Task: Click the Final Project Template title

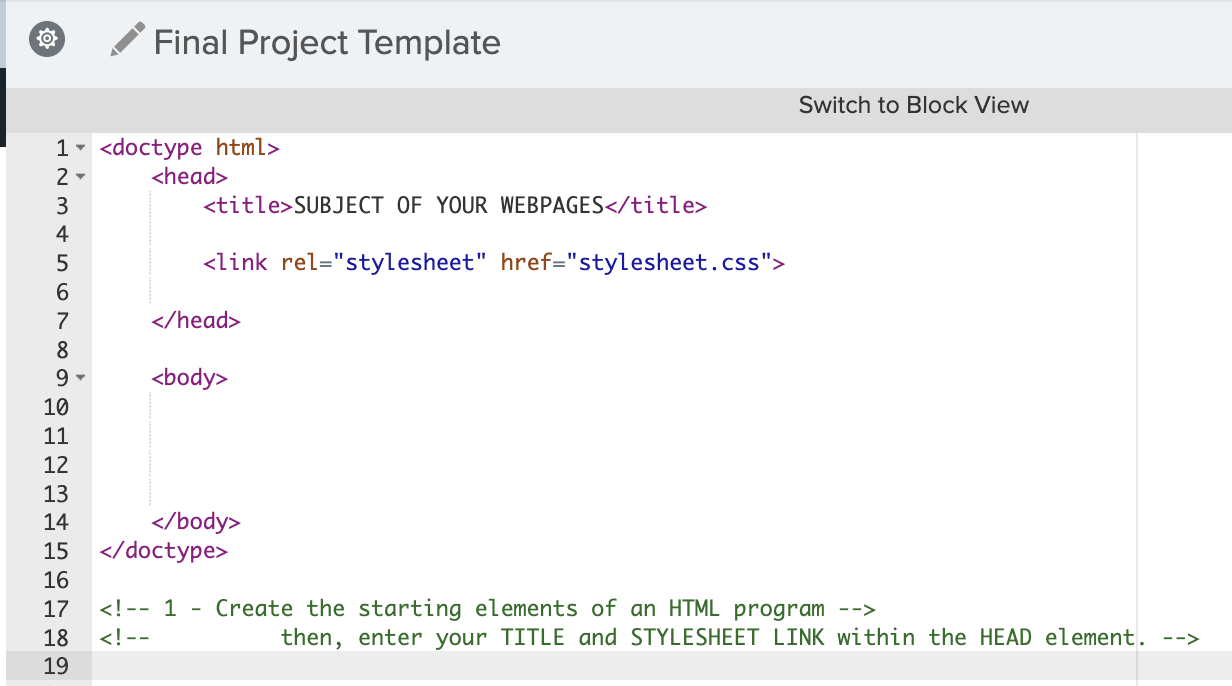Action: [327, 43]
